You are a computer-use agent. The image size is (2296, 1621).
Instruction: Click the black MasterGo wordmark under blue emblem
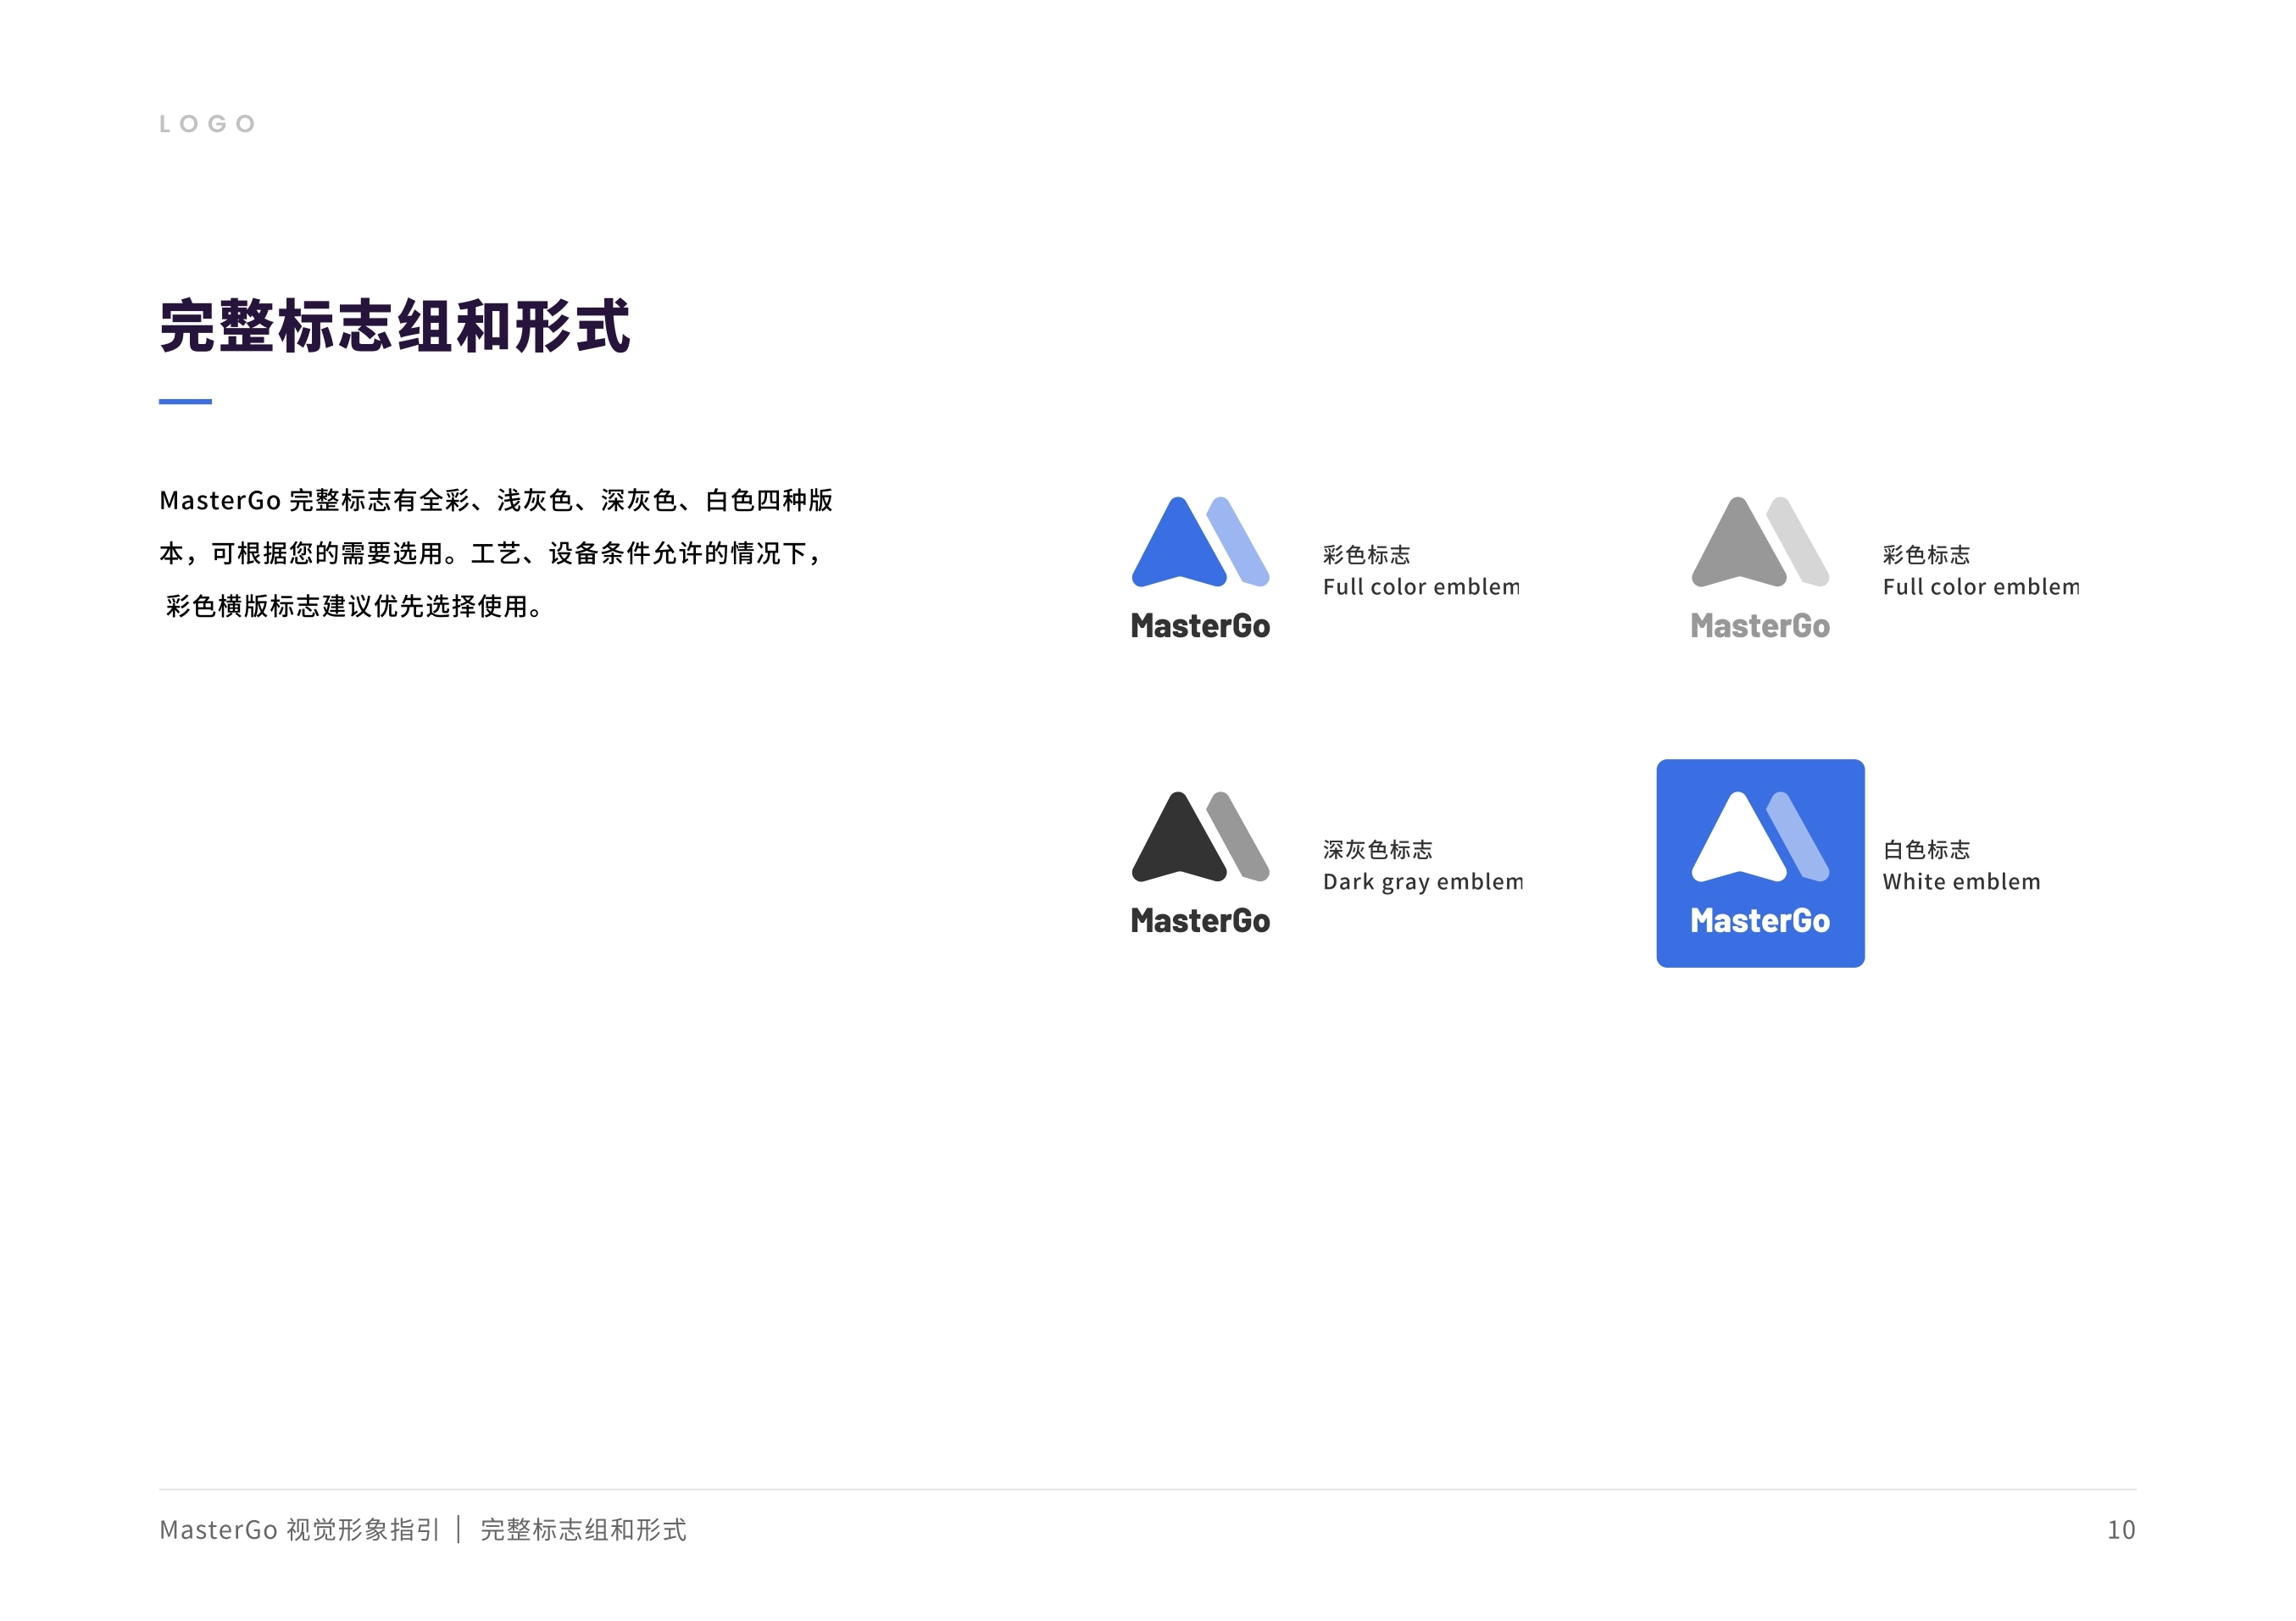click(x=1200, y=626)
